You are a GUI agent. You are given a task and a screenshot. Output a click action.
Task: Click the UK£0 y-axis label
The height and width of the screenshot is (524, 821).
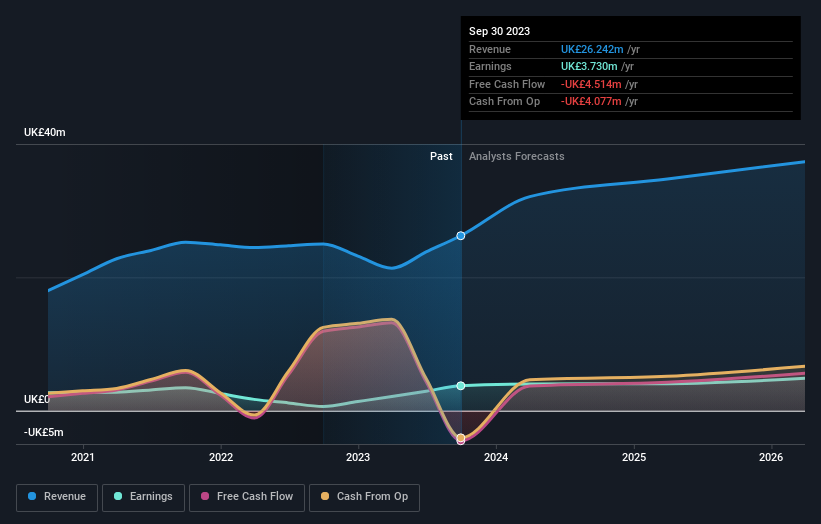37,399
